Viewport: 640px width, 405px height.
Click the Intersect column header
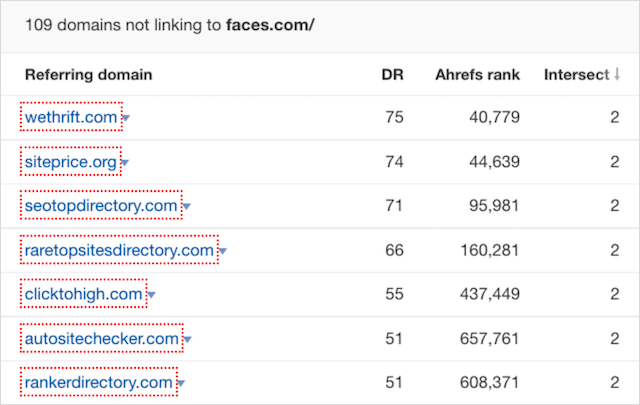click(576, 74)
